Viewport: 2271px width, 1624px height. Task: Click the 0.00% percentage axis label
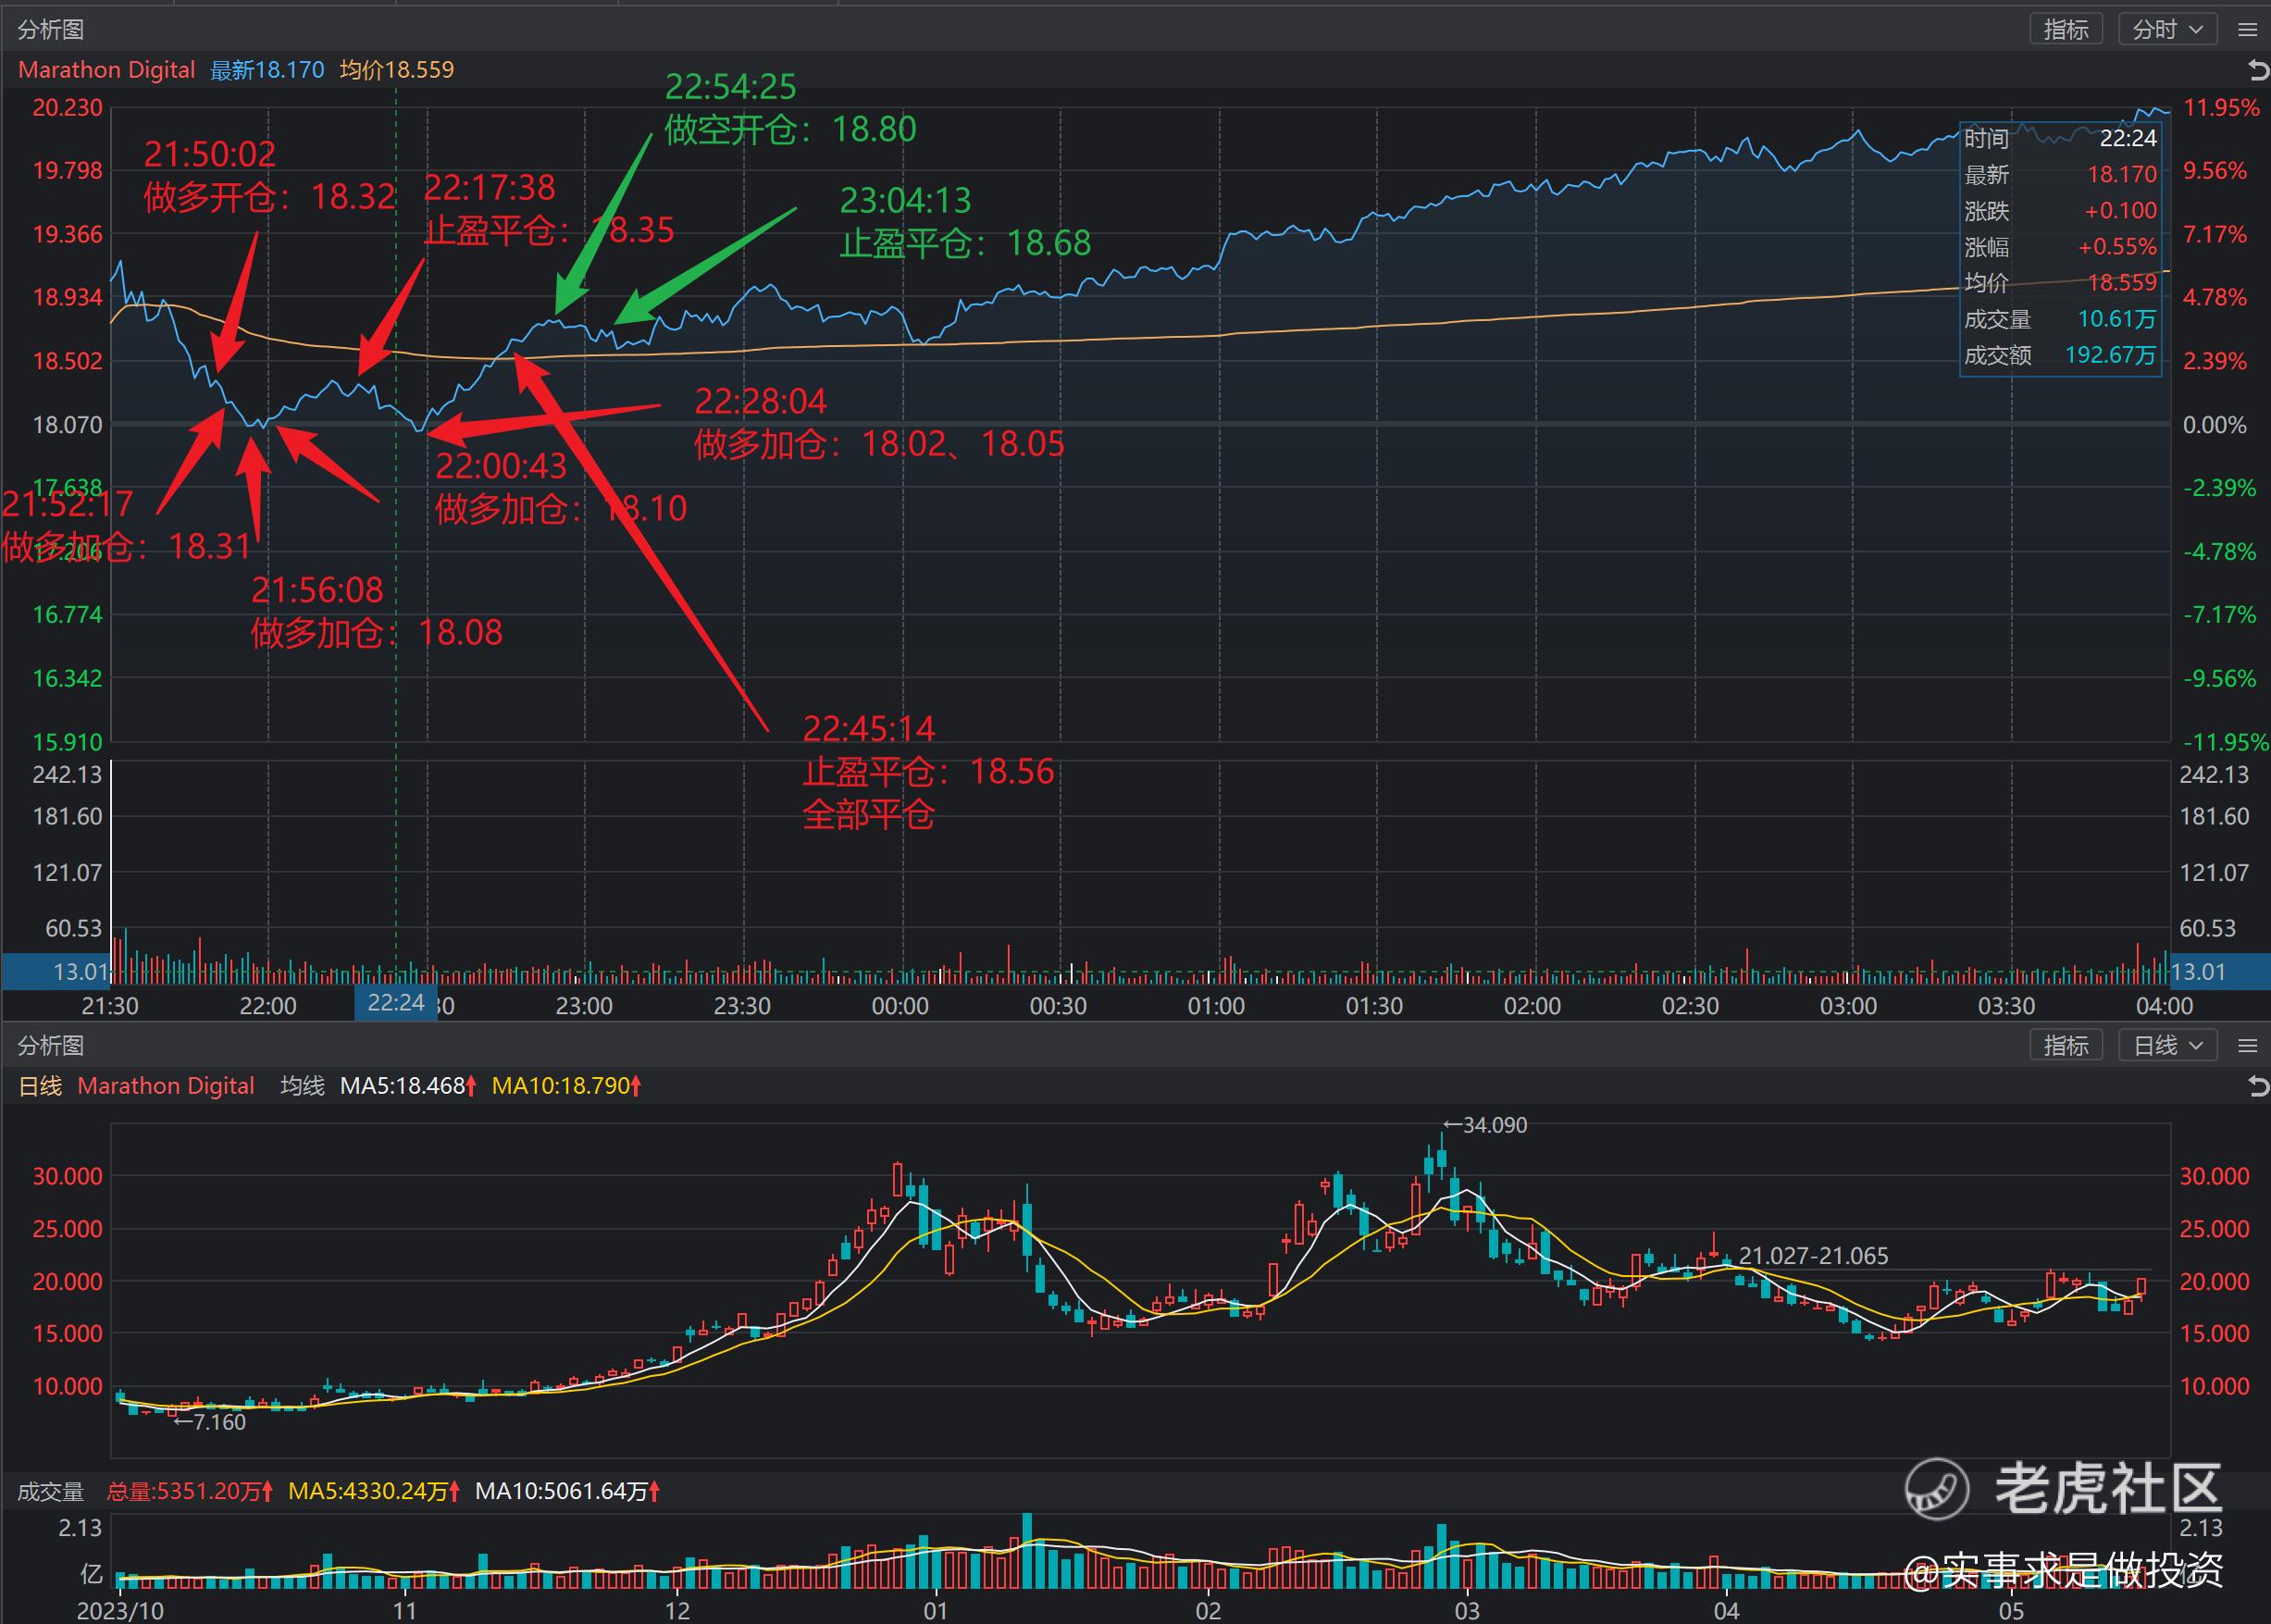pos(2215,425)
